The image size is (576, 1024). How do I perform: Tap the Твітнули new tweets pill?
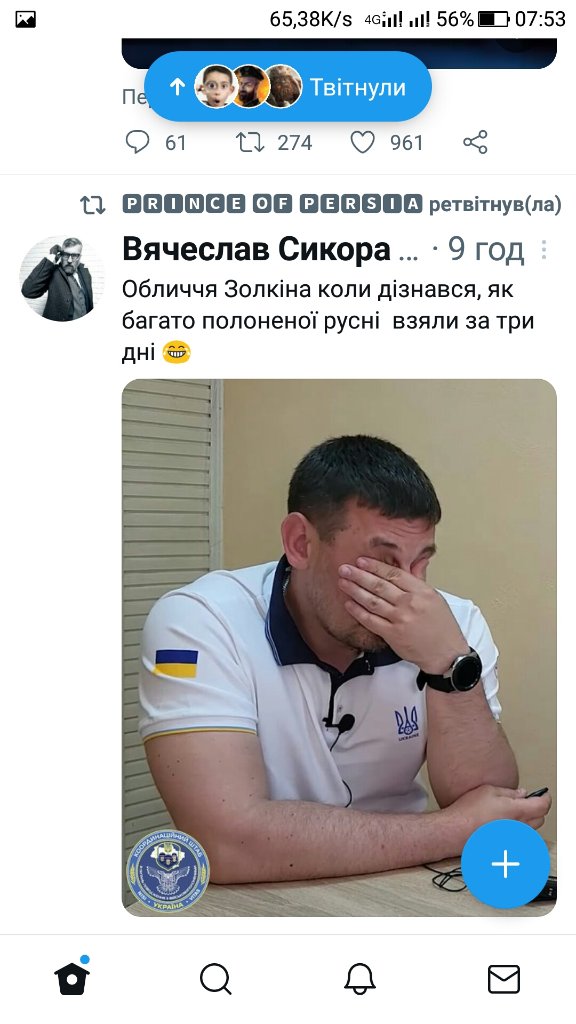click(x=287, y=86)
